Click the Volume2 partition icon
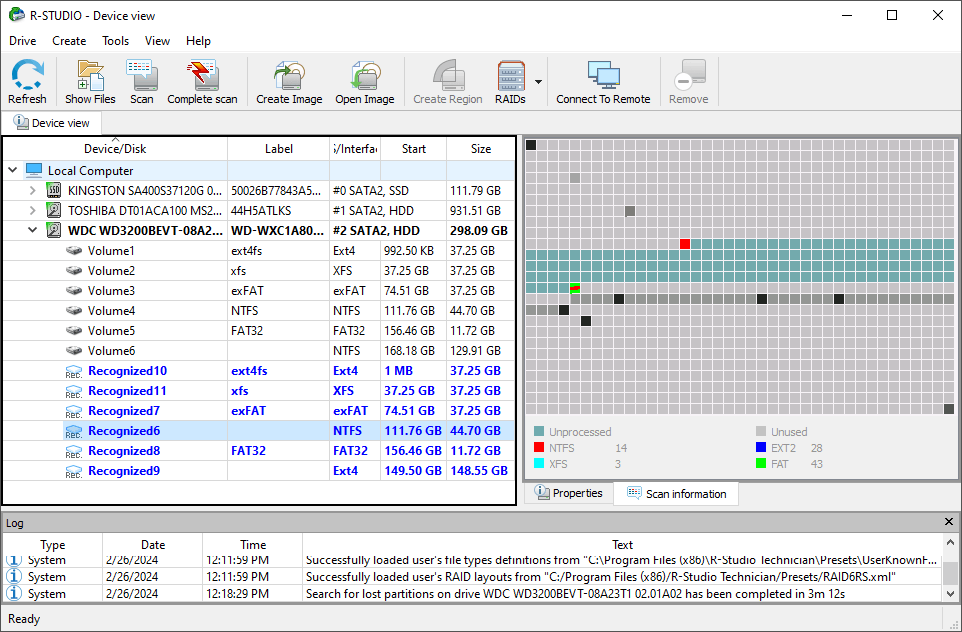The image size is (962, 632). [x=74, y=271]
